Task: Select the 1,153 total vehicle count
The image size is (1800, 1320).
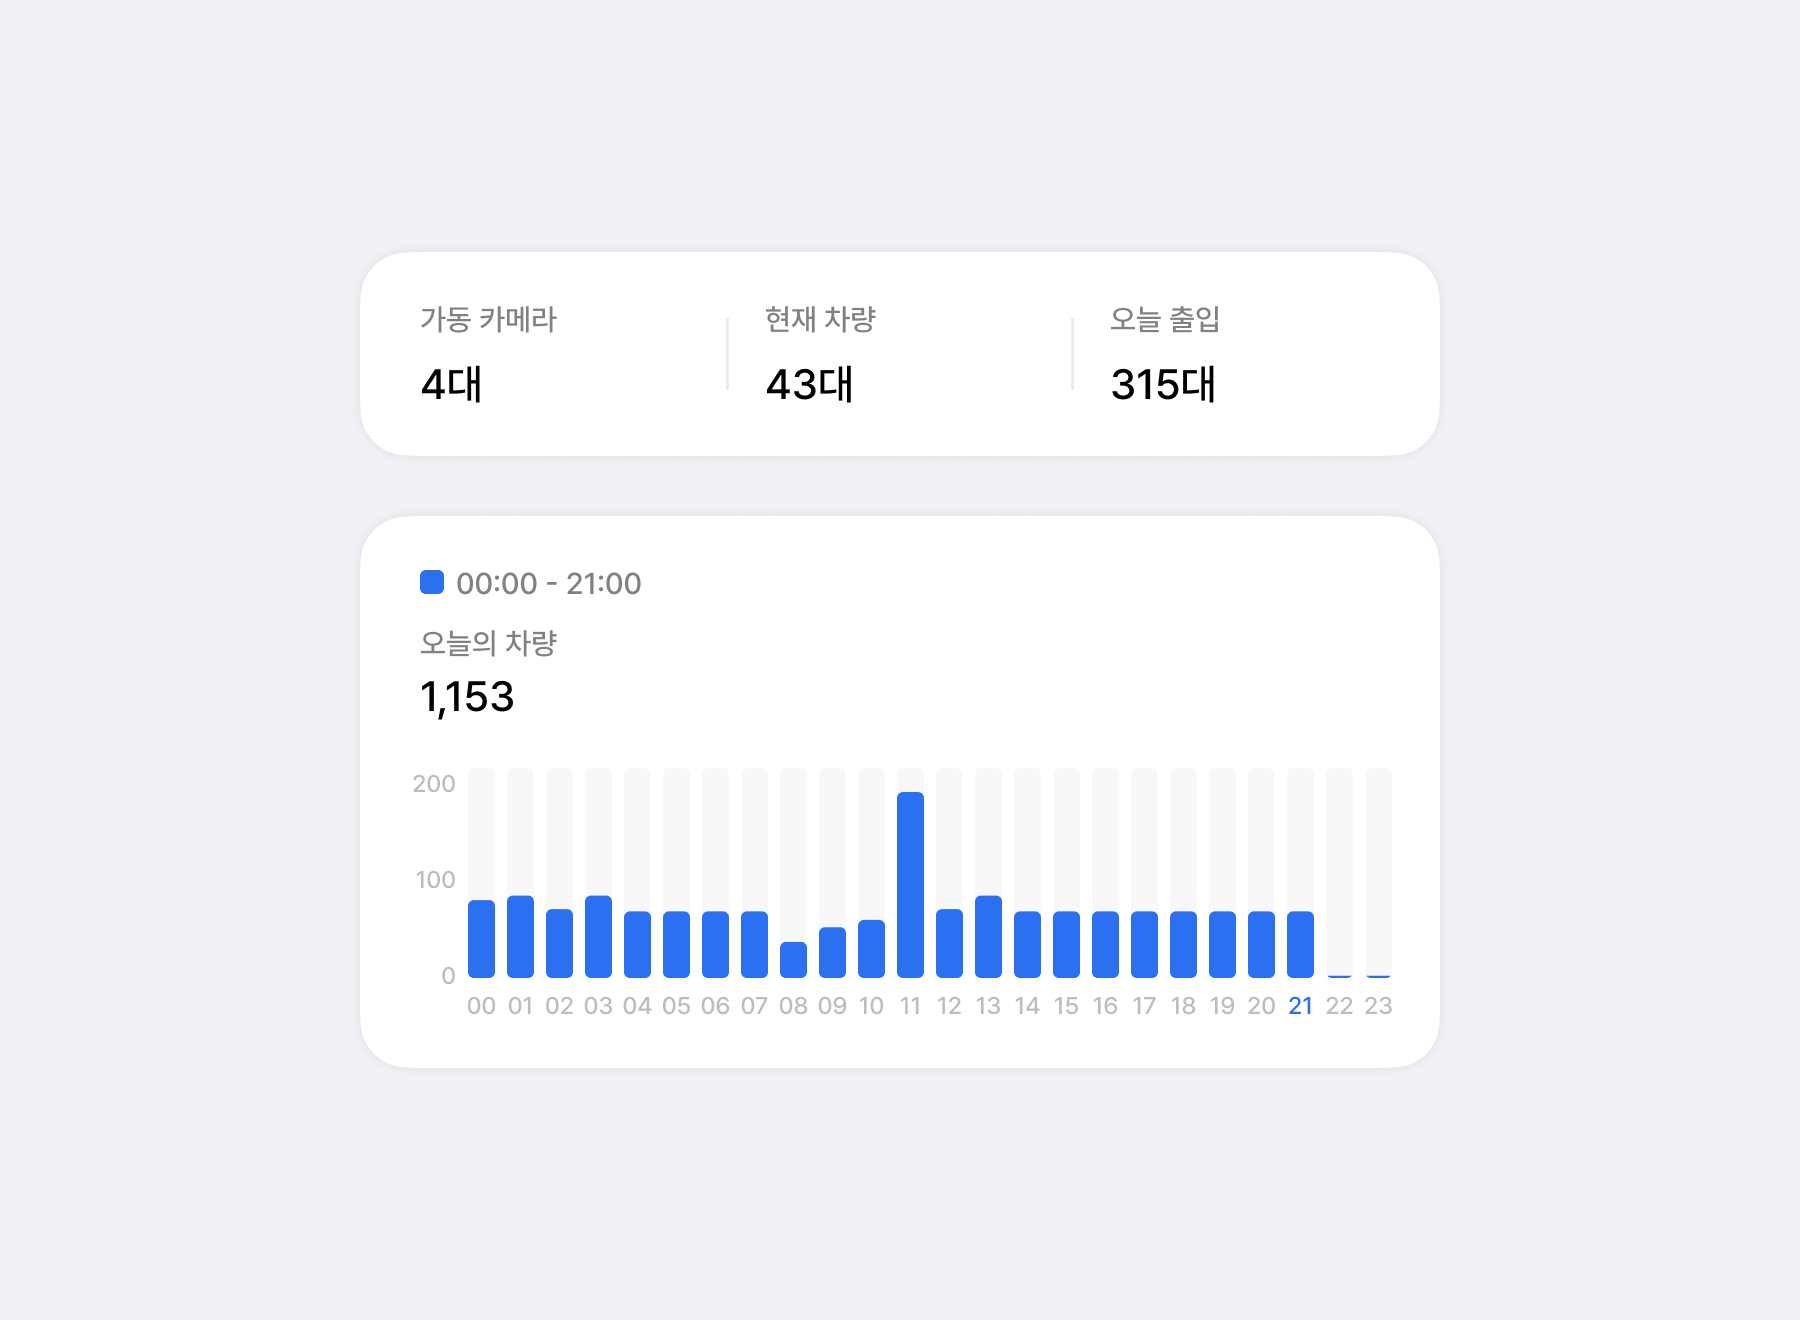Action: (466, 698)
